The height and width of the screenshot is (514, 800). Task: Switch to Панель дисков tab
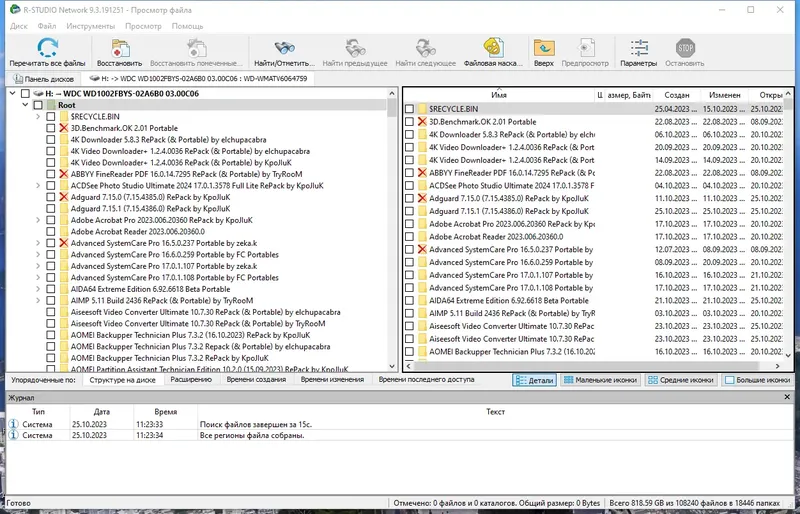pos(44,79)
